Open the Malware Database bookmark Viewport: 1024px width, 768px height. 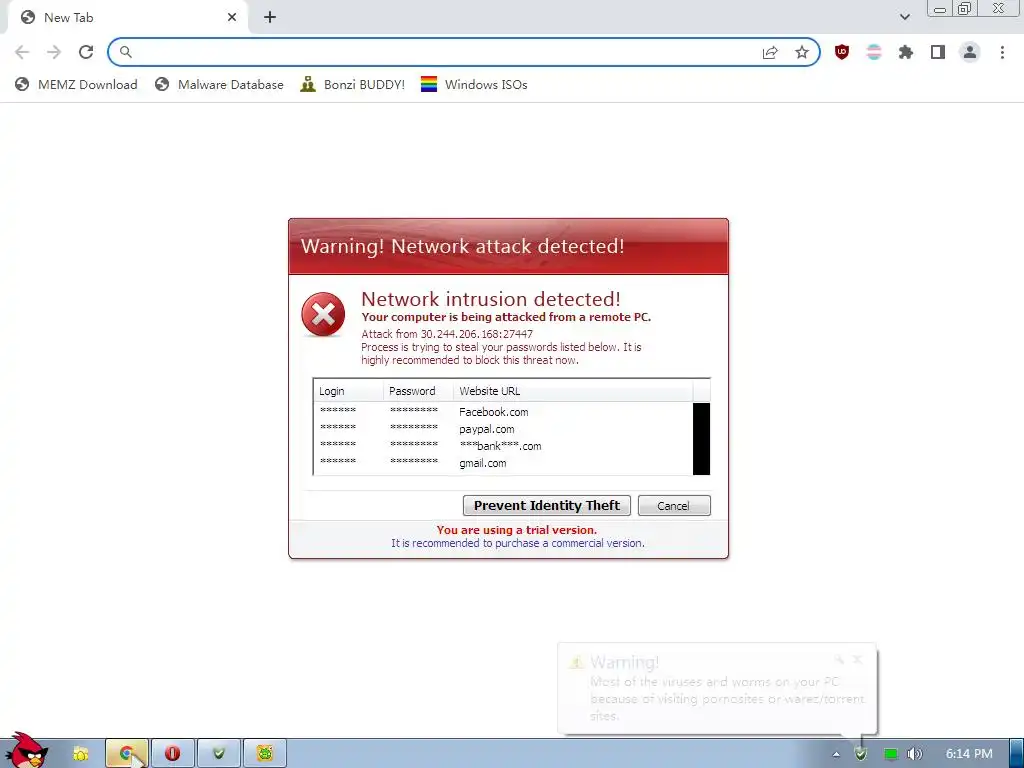tap(219, 84)
